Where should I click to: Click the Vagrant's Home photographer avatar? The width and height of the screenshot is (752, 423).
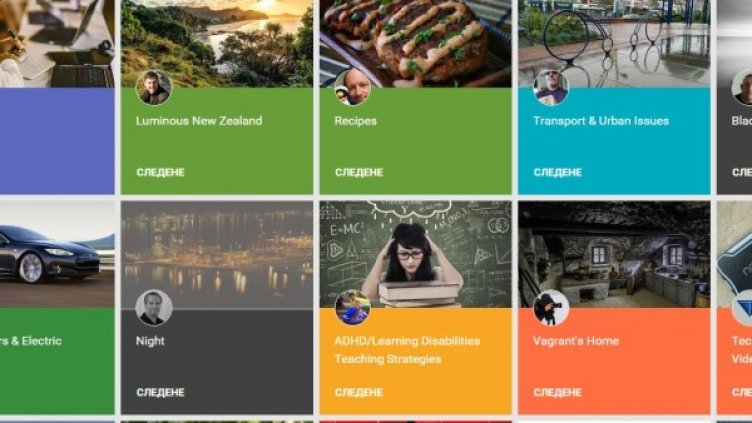pyautogui.click(x=551, y=308)
